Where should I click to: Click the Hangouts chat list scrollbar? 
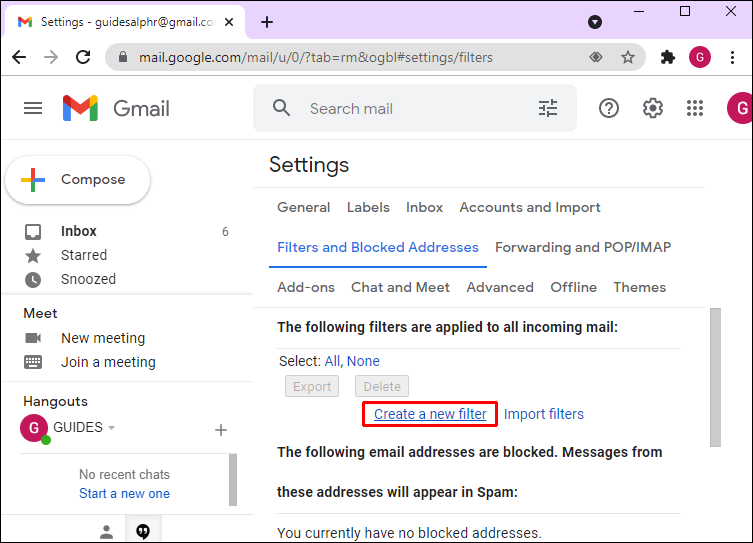tap(233, 480)
